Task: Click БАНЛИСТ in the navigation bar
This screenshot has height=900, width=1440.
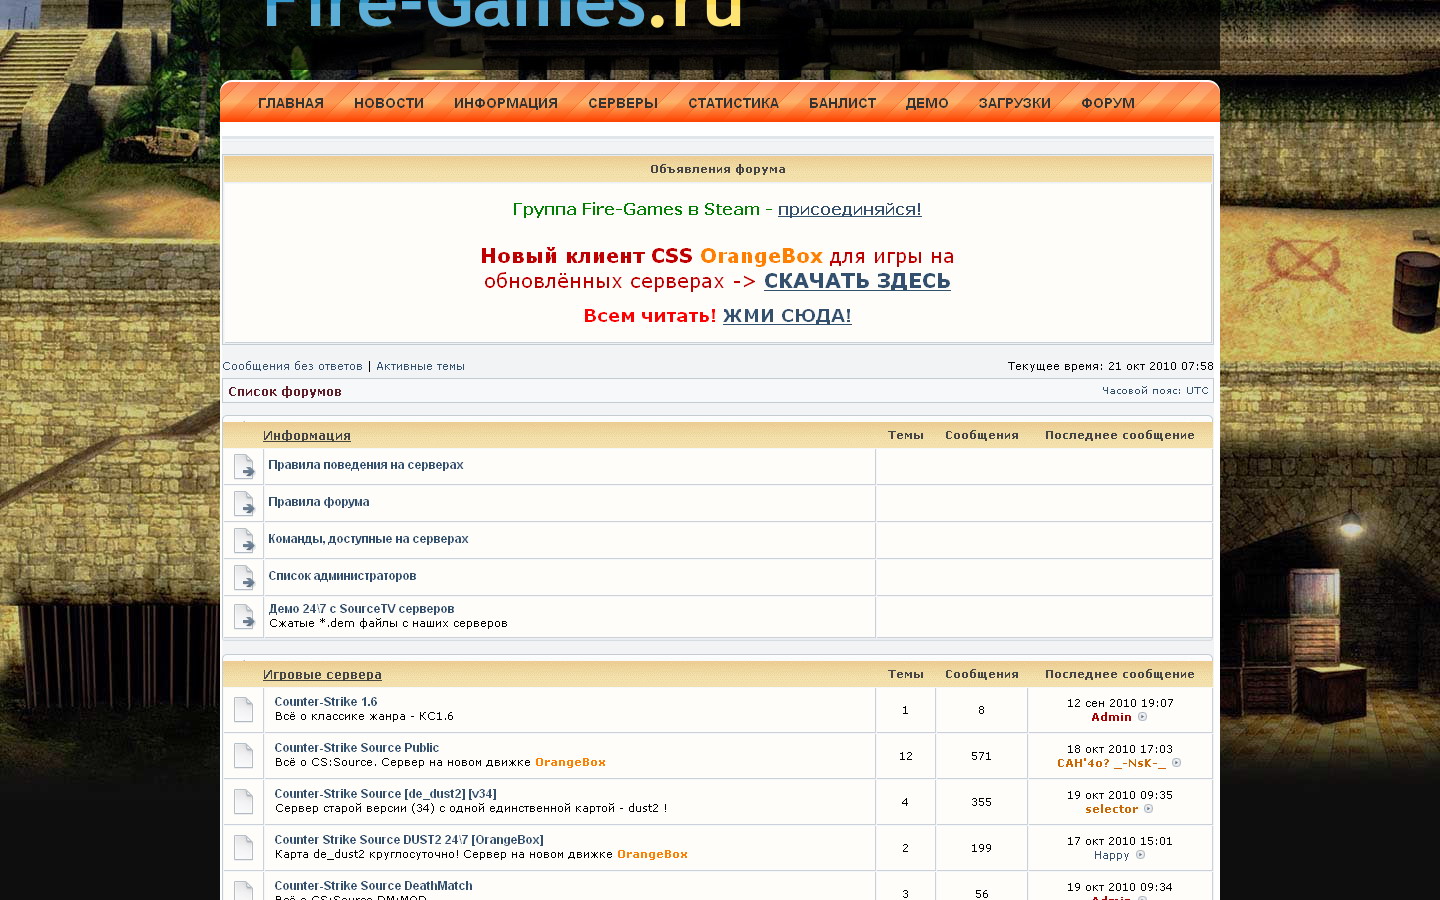Action: pyautogui.click(x=842, y=103)
